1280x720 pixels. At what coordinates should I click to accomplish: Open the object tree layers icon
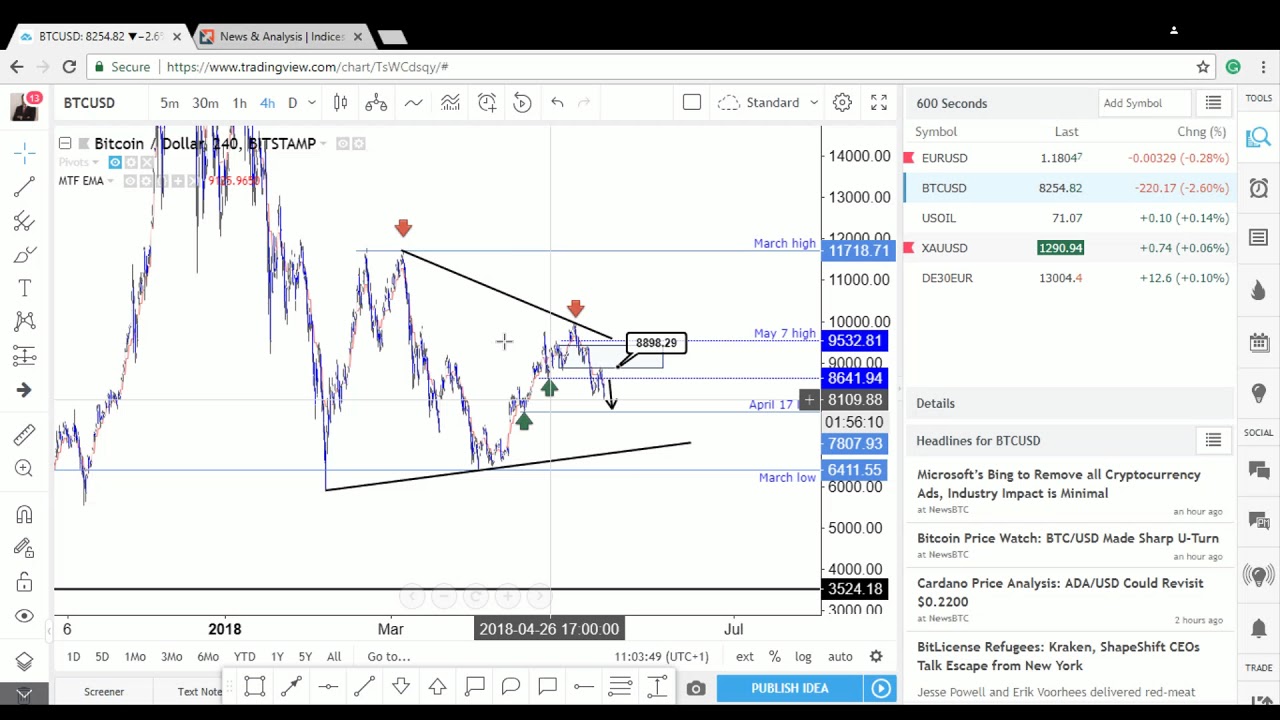pyautogui.click(x=24, y=661)
